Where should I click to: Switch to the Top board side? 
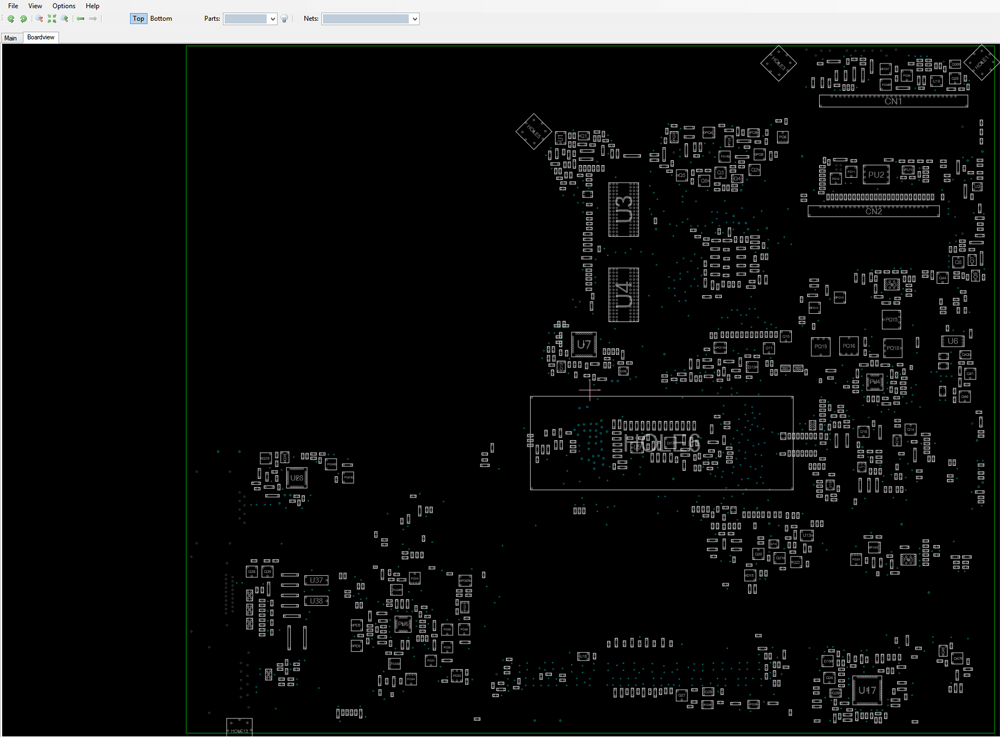(x=138, y=18)
